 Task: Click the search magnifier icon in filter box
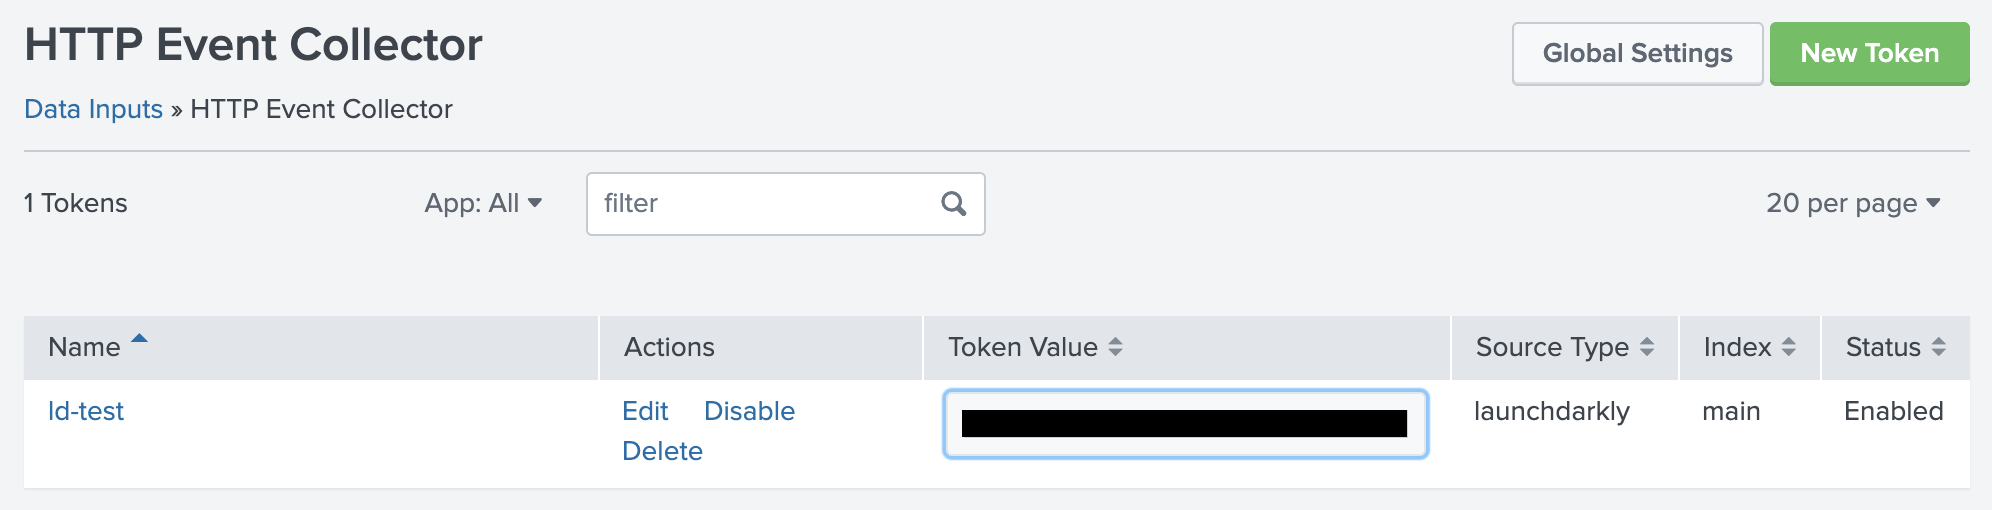pos(953,204)
